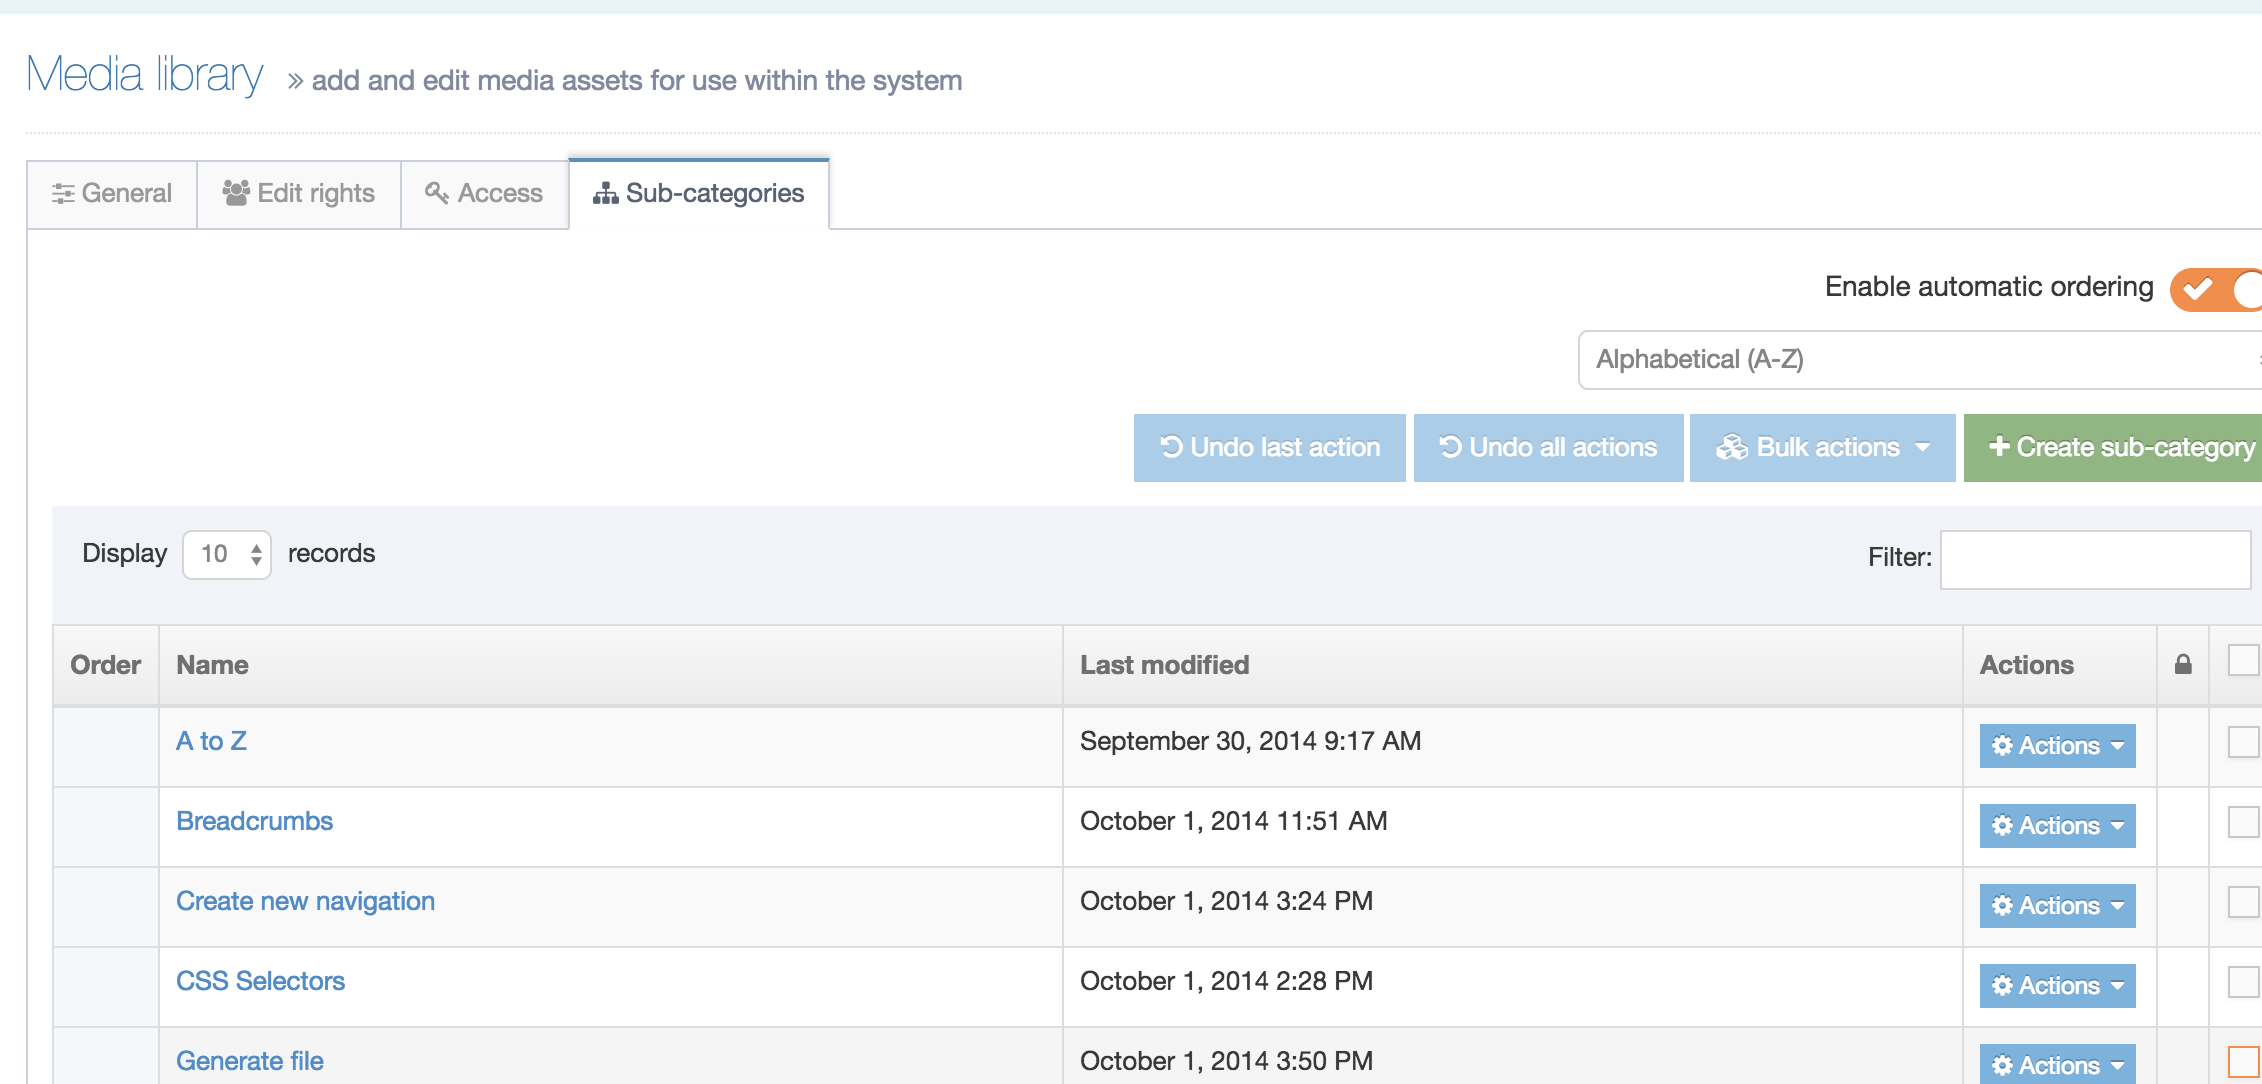Click the sliders icon on General tab
This screenshot has height=1084, width=2262.
pyautogui.click(x=63, y=193)
